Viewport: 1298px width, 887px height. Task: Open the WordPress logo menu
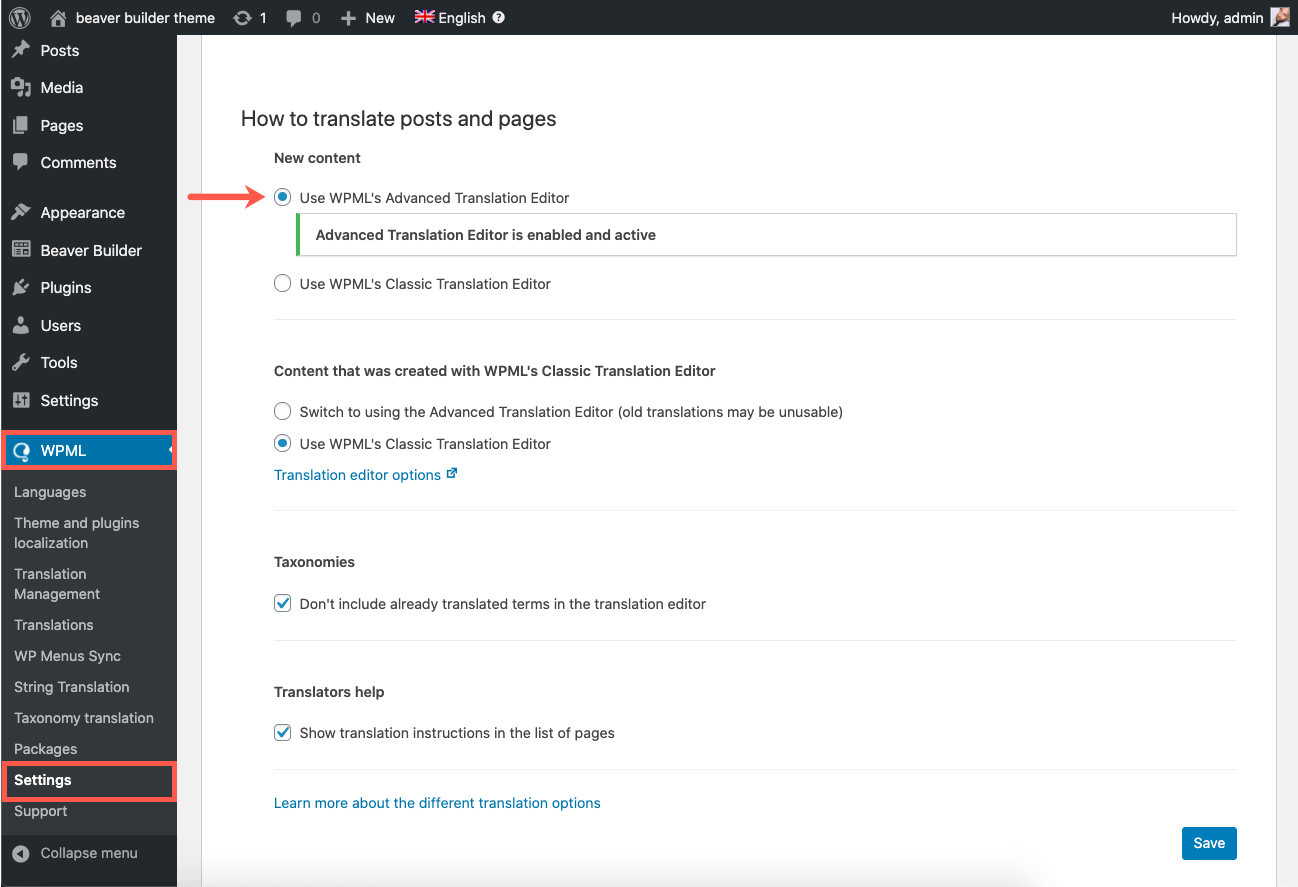coord(20,17)
